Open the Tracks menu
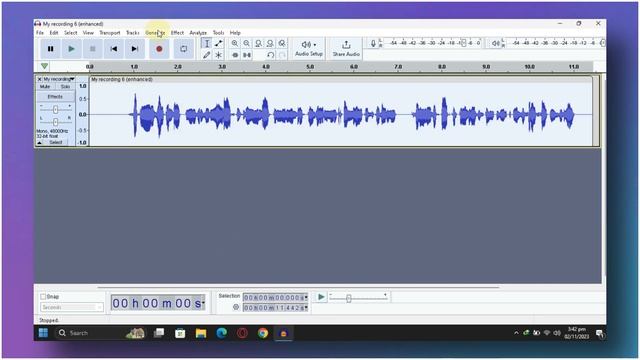Viewport: 640px width, 360px height. pyautogui.click(x=133, y=33)
